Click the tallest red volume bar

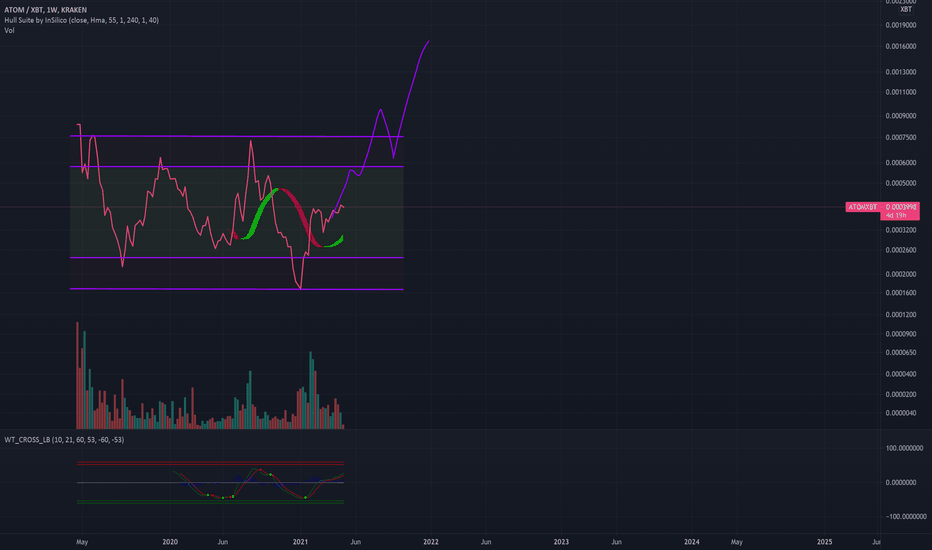77,375
